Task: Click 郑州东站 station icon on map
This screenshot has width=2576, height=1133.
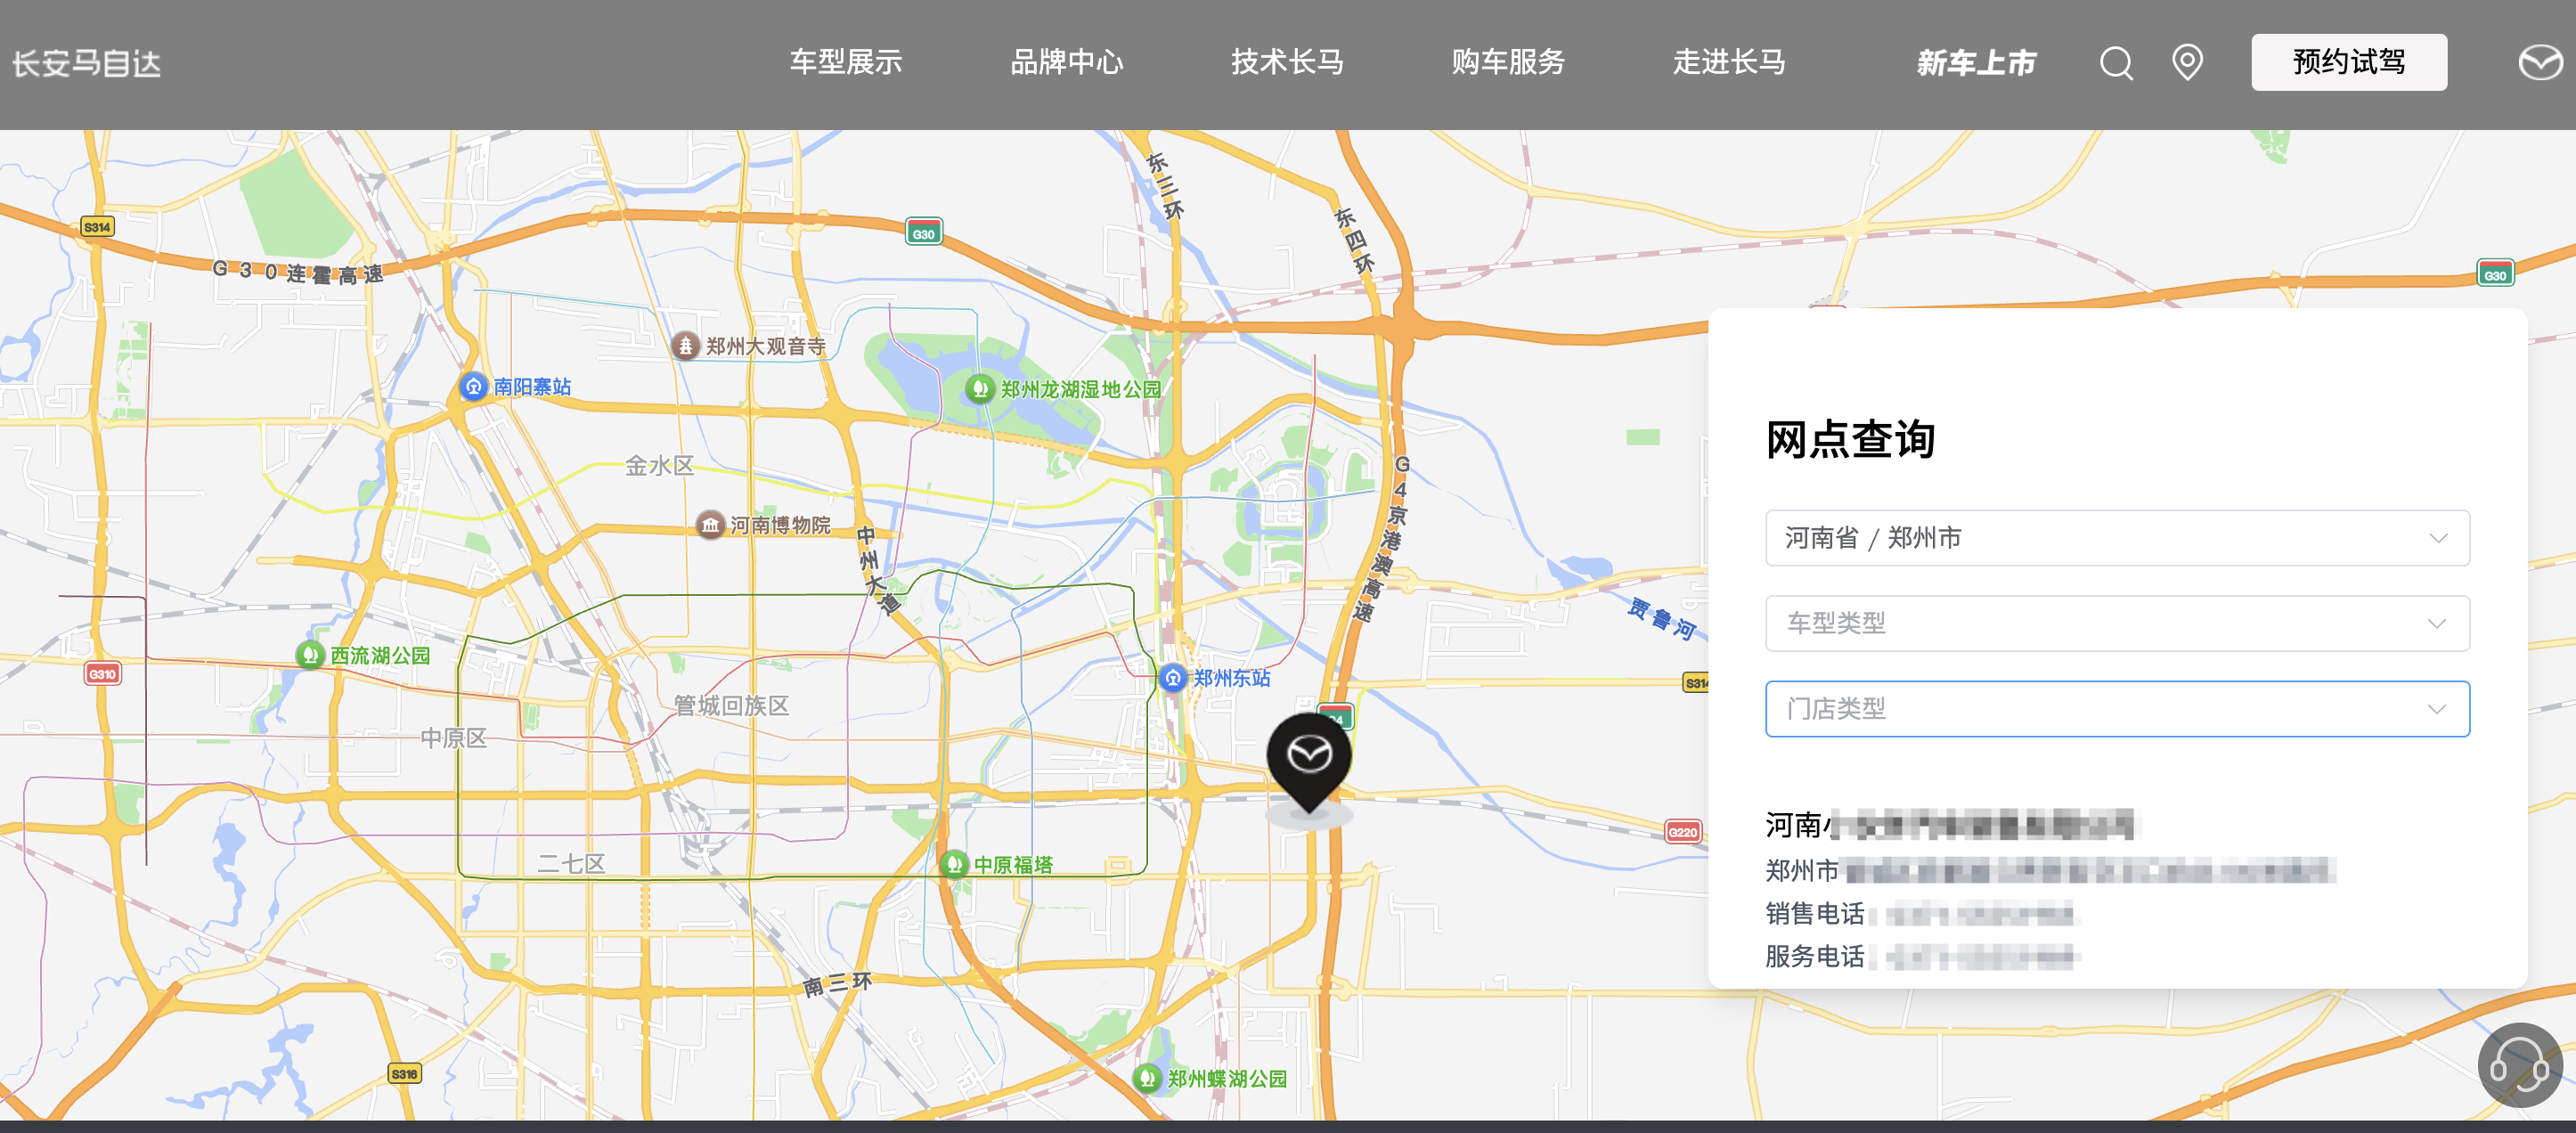Action: (1172, 678)
